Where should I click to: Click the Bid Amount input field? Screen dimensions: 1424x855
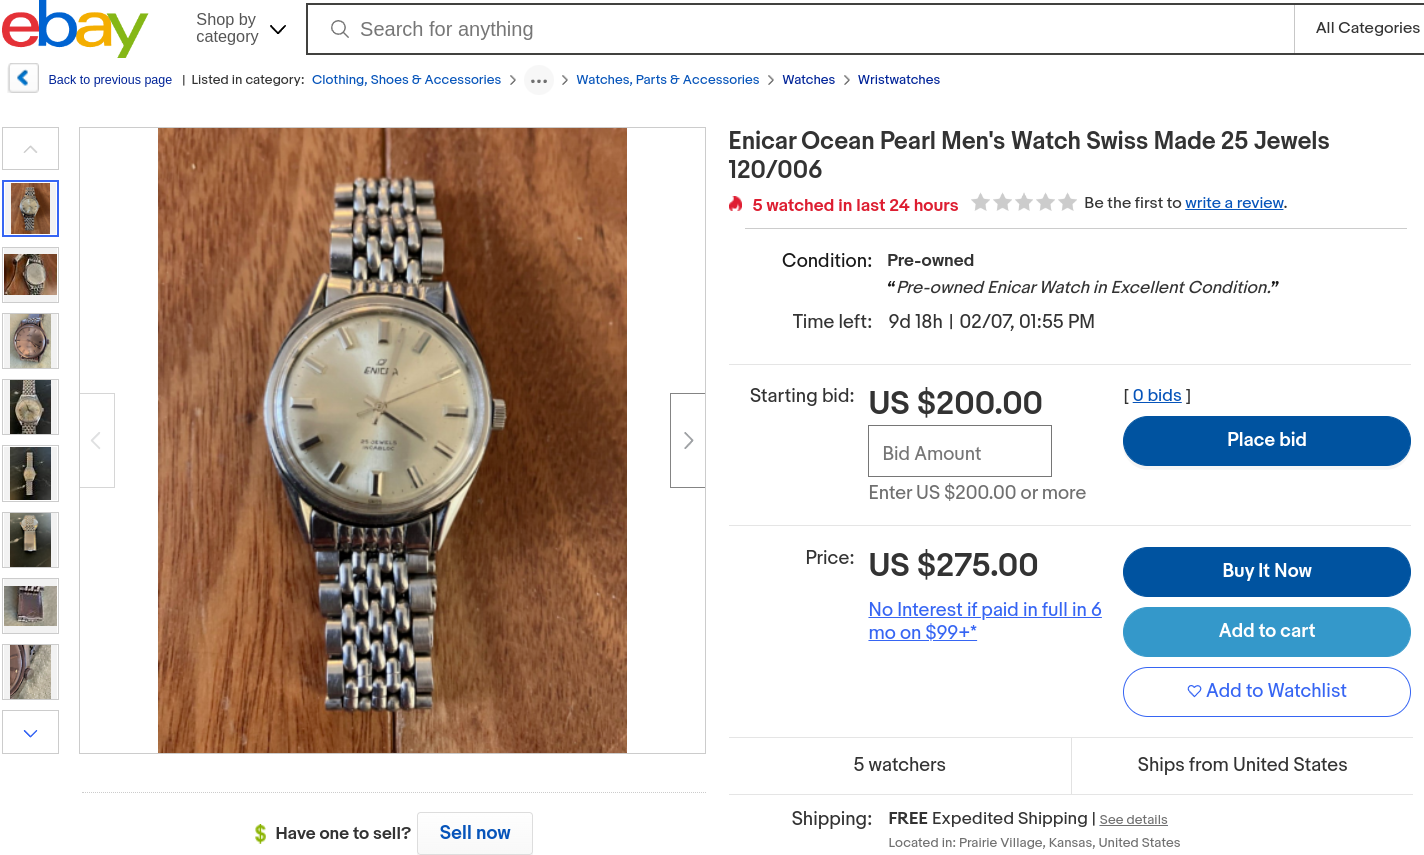coord(959,452)
